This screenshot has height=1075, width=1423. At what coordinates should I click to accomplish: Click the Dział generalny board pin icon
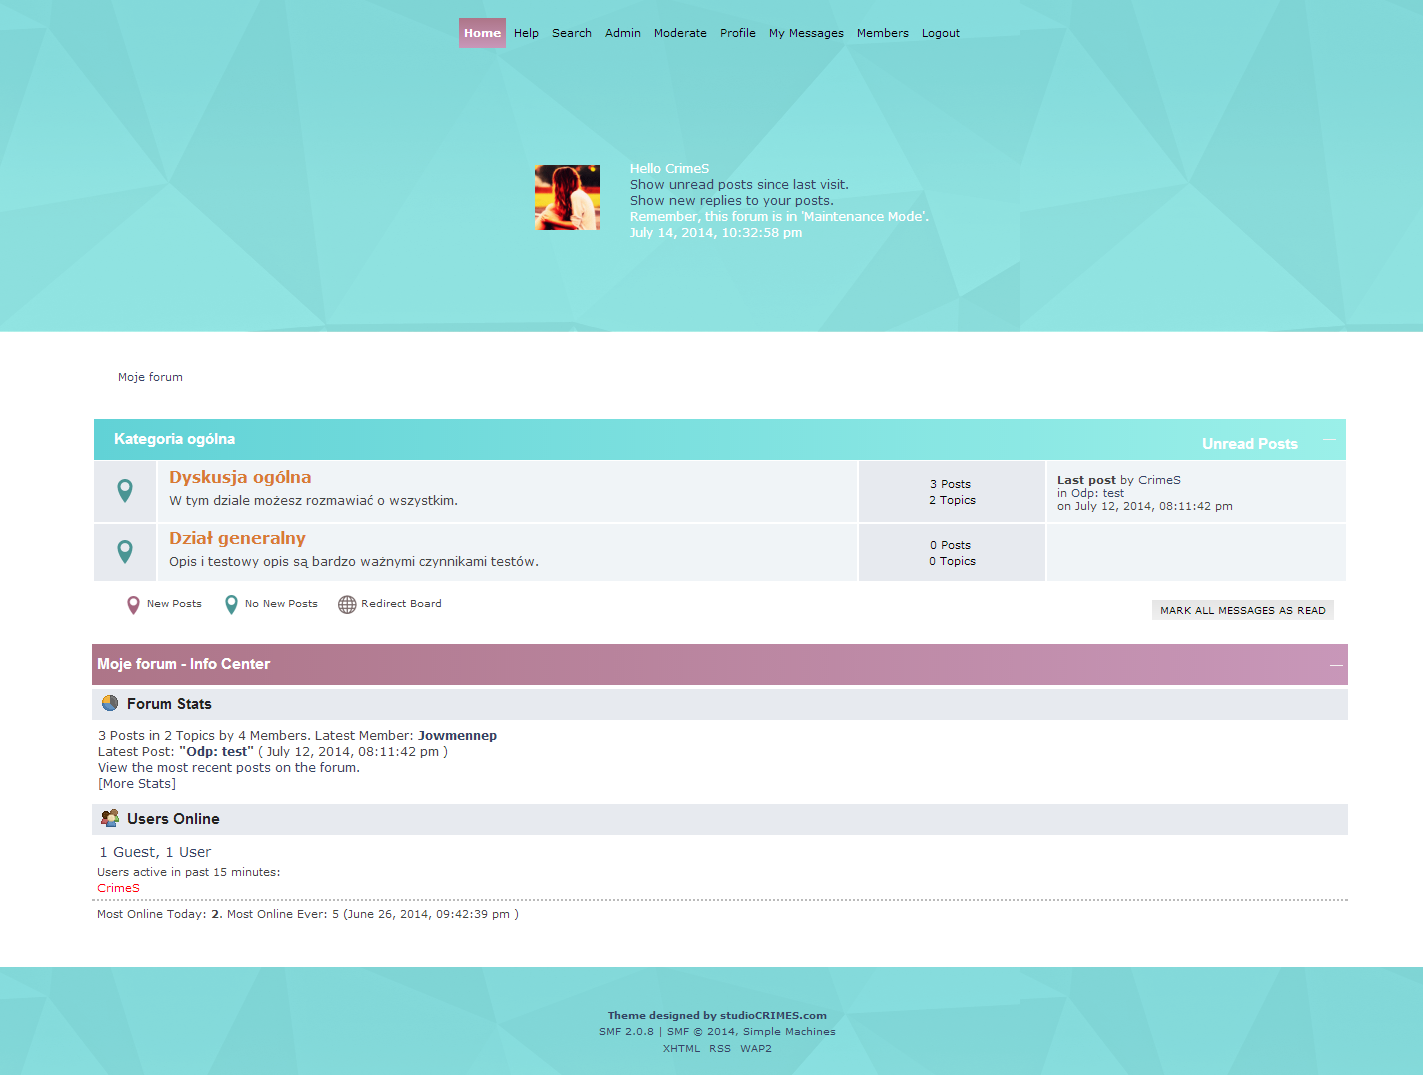(124, 551)
